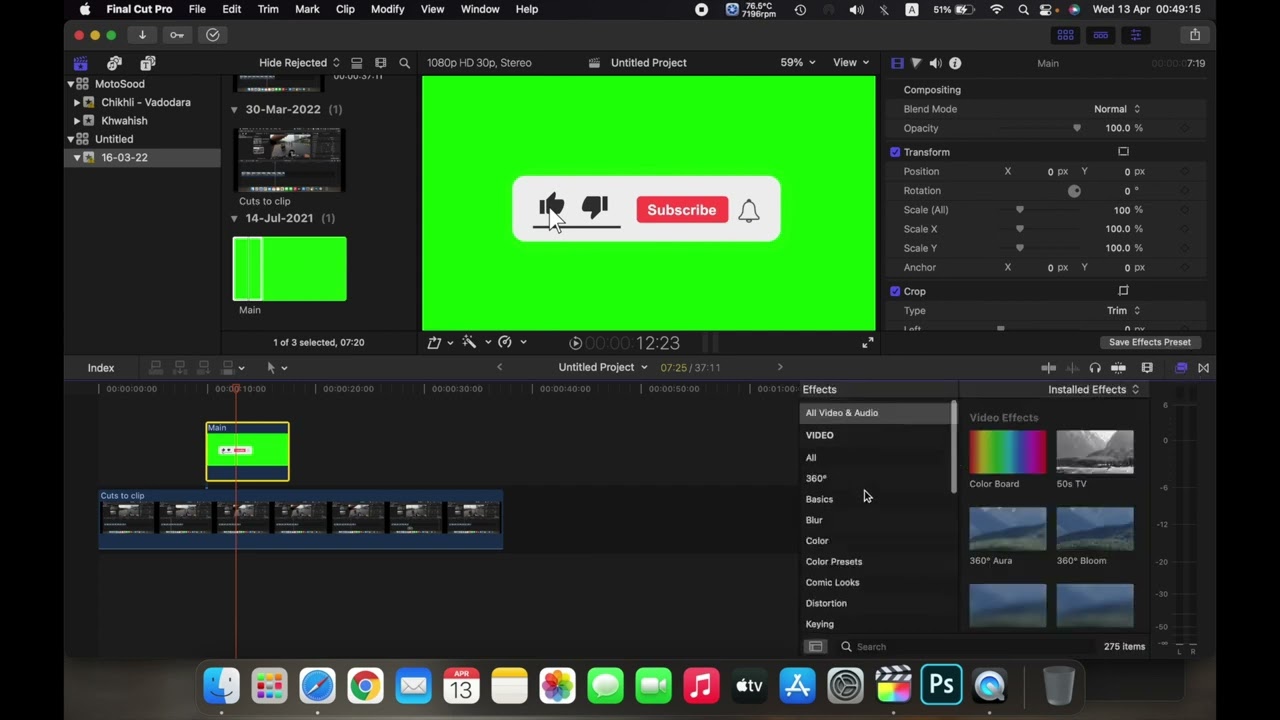Open the Hide Rejected filter dropdown

coord(299,63)
